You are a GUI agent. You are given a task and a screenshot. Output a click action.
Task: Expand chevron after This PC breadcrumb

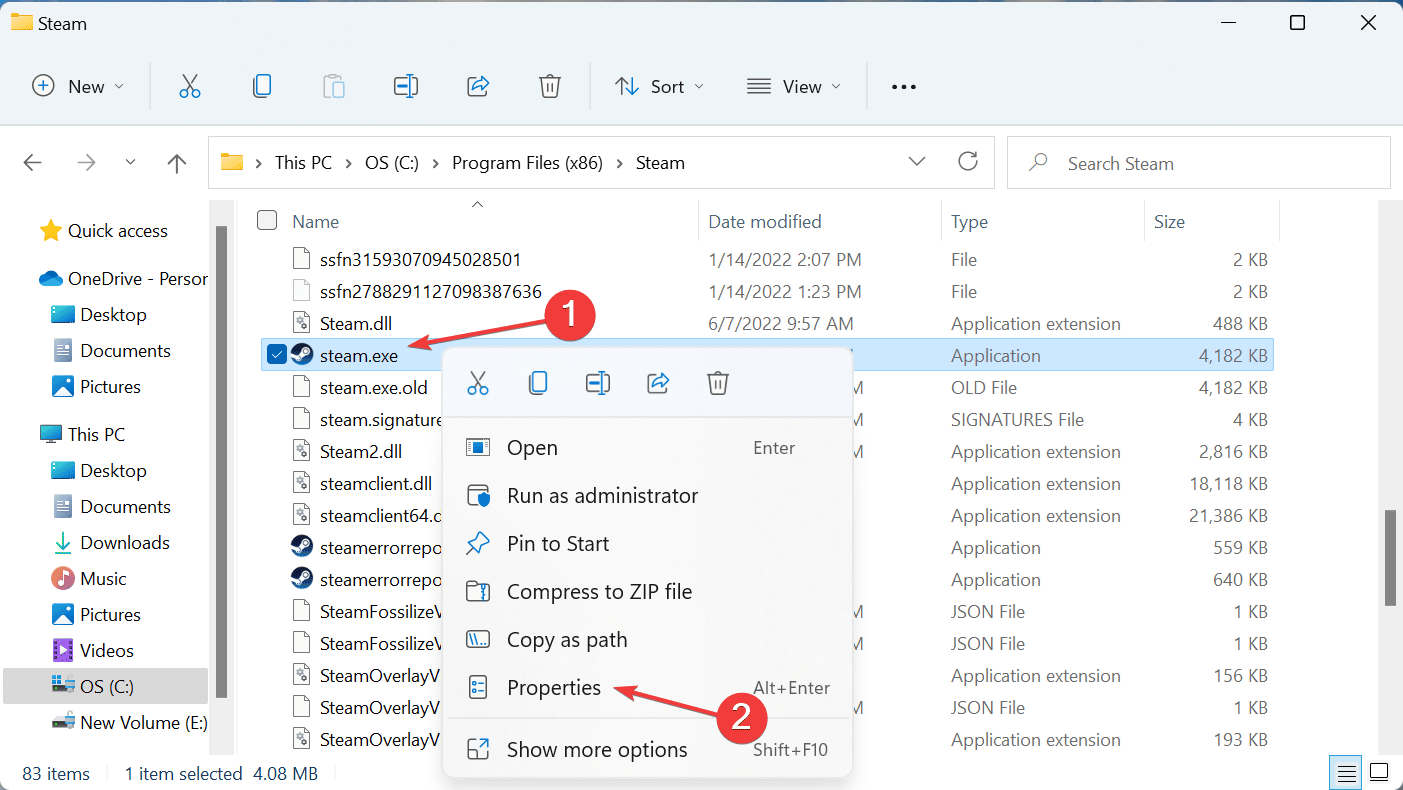(x=347, y=163)
